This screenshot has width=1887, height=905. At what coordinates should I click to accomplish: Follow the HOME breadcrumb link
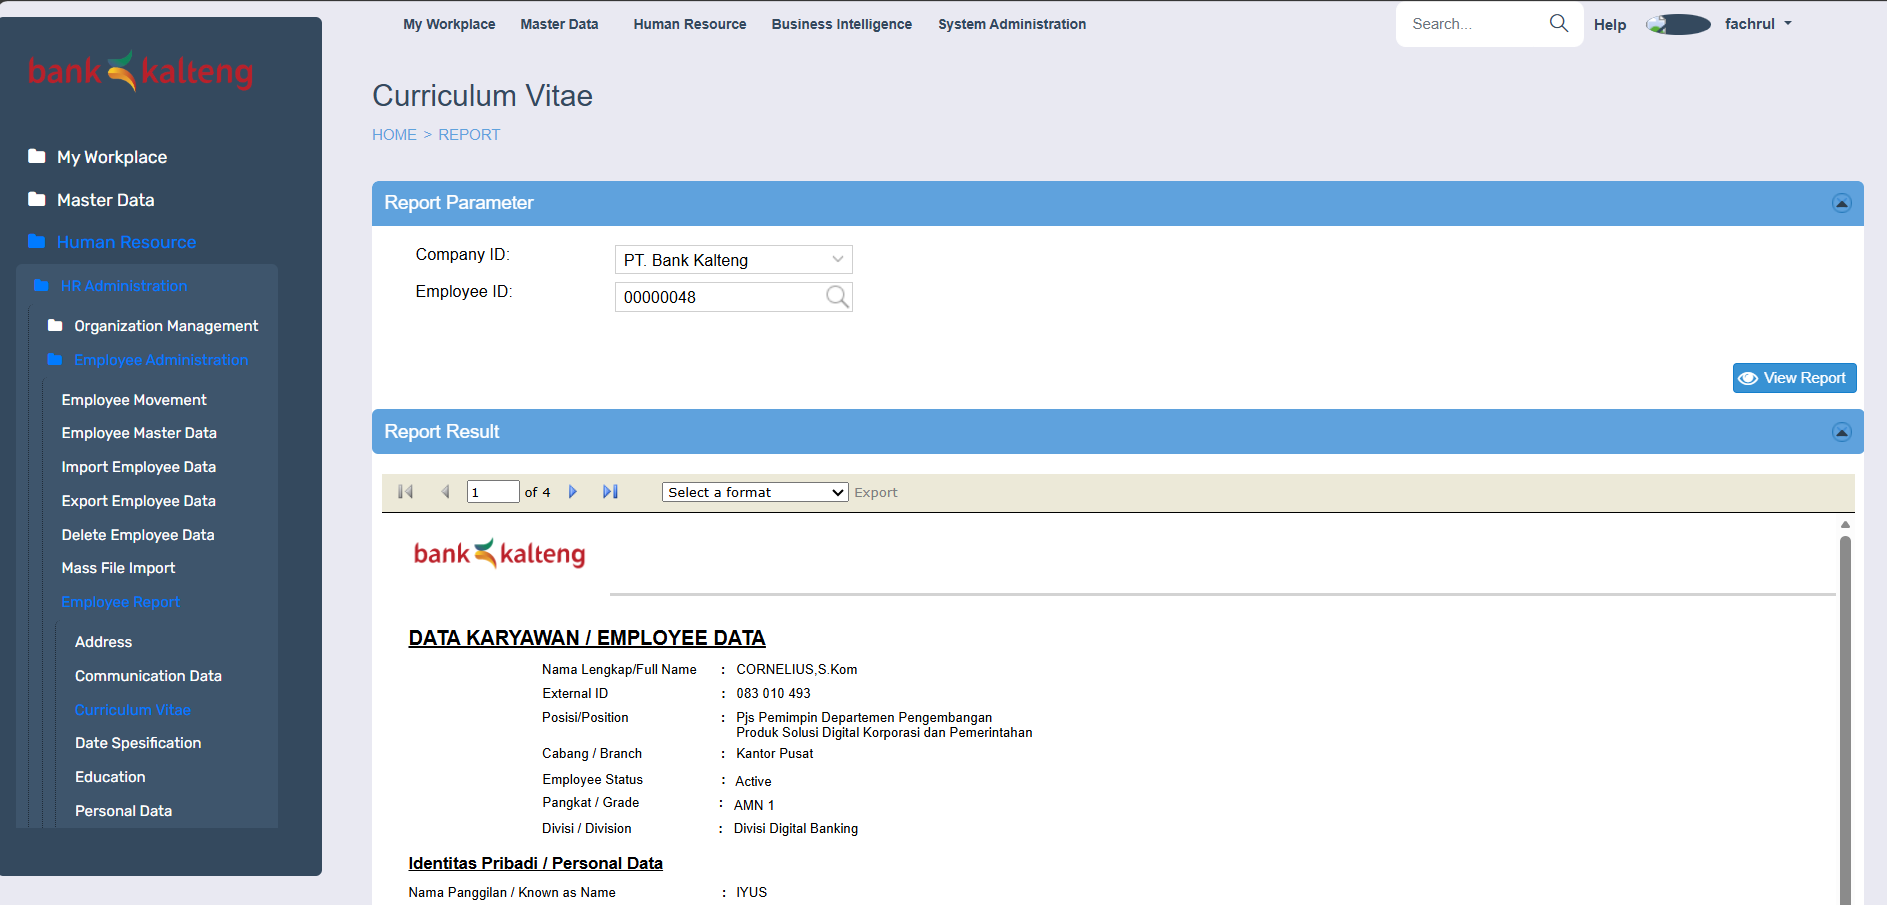pyautogui.click(x=394, y=135)
